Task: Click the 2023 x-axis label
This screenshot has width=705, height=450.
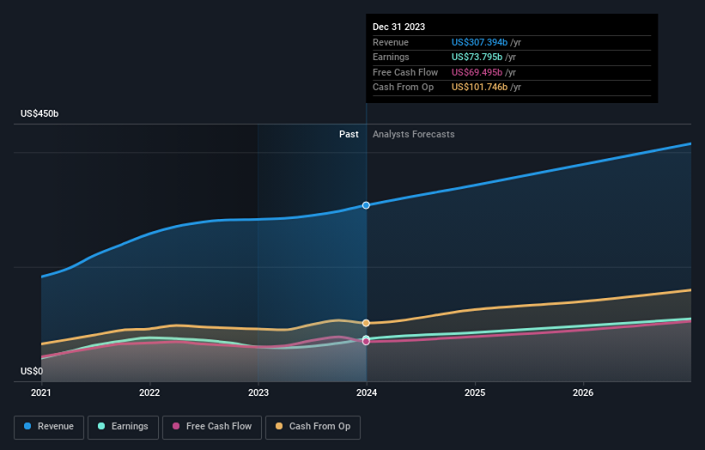Action: 258,393
